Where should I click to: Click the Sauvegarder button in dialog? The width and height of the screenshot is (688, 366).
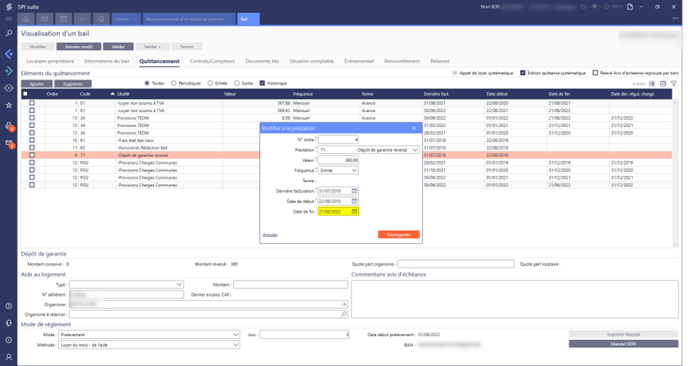[x=398, y=234]
